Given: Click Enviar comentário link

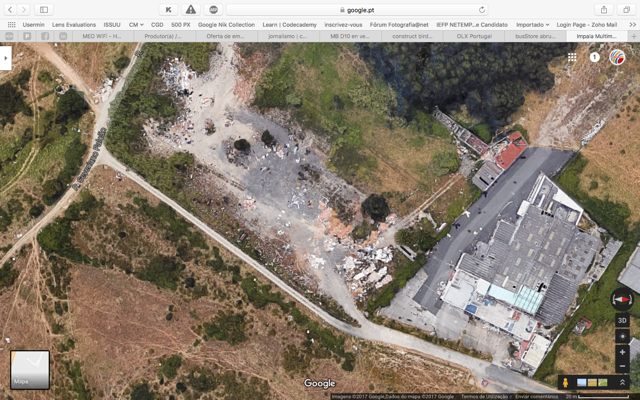Looking at the screenshot, I should pos(537,397).
